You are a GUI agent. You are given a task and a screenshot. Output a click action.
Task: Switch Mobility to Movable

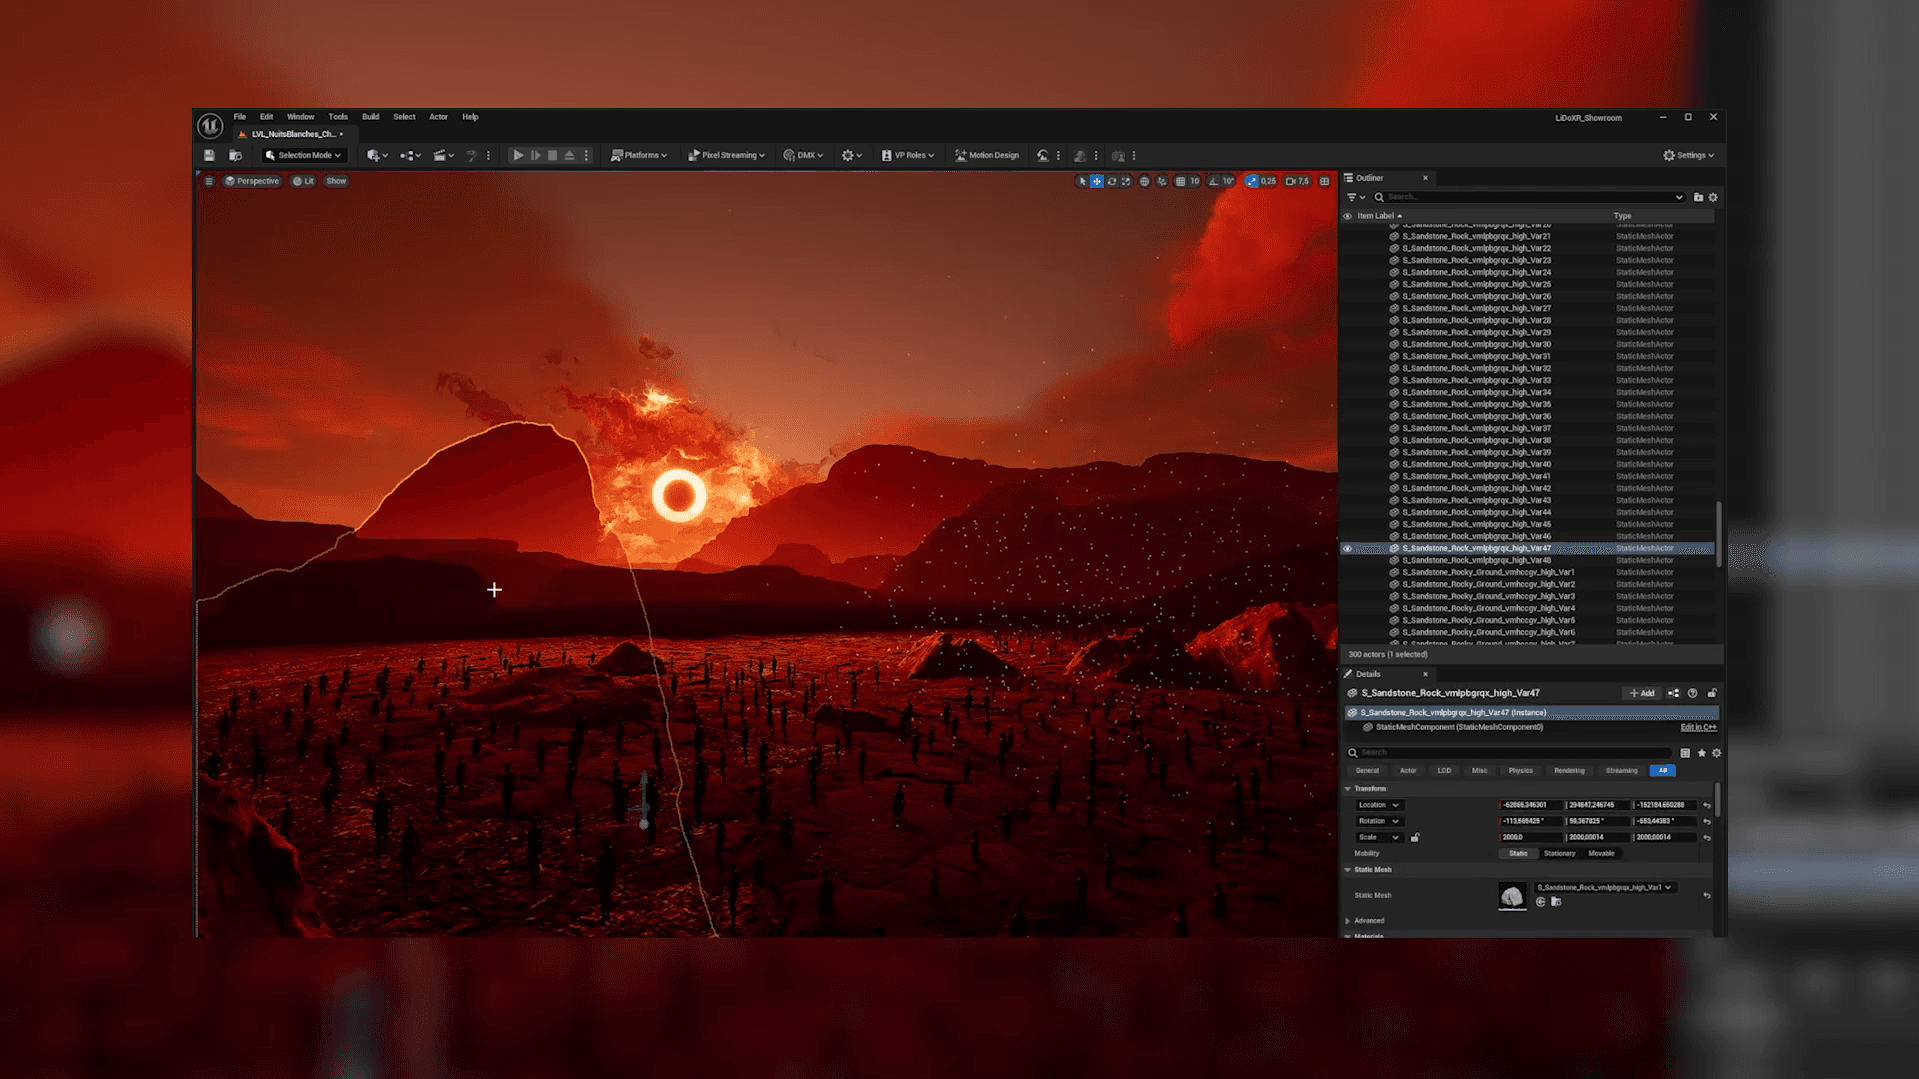(1601, 853)
